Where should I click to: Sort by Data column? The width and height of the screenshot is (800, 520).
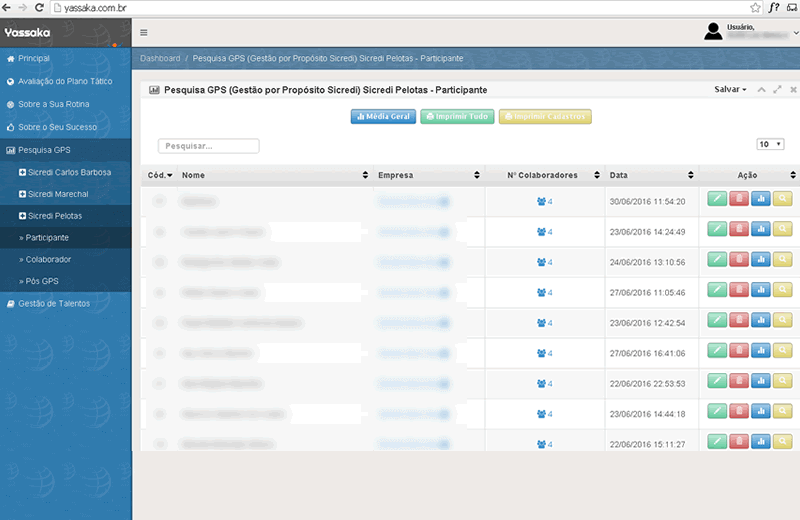coord(652,175)
